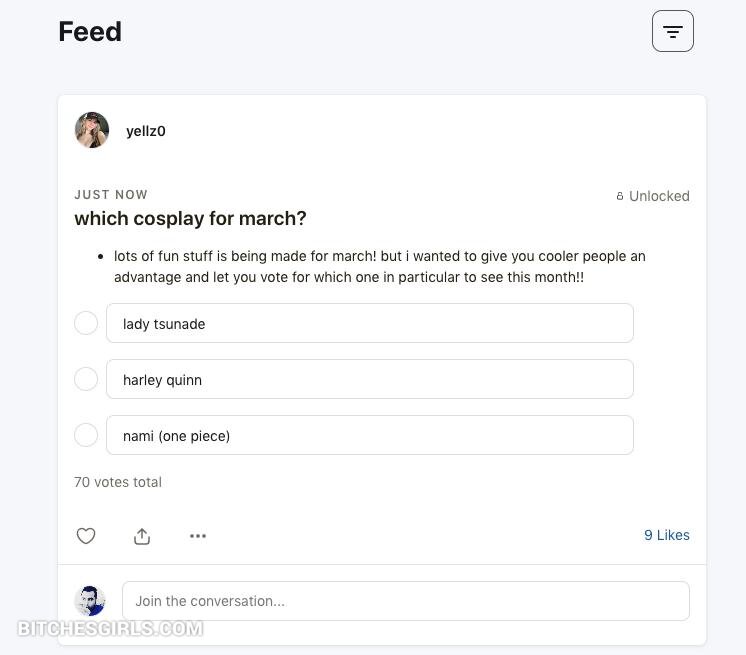Focus the 'Join the conversation...' input

coord(405,601)
